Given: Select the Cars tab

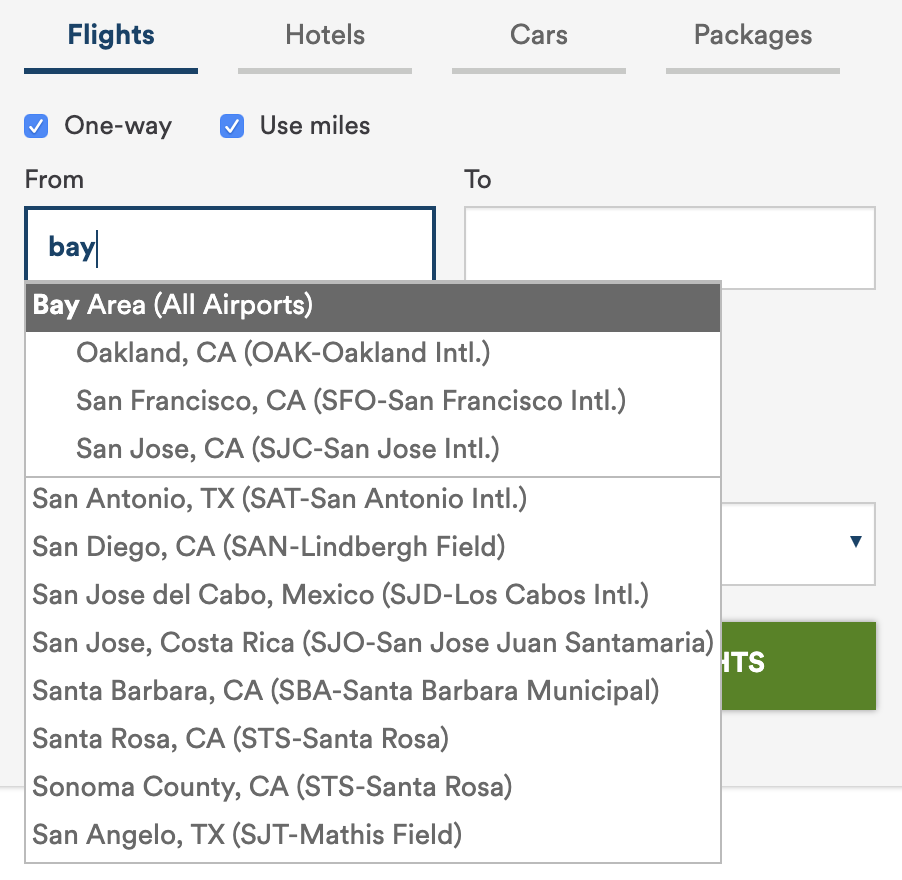Looking at the screenshot, I should (539, 36).
